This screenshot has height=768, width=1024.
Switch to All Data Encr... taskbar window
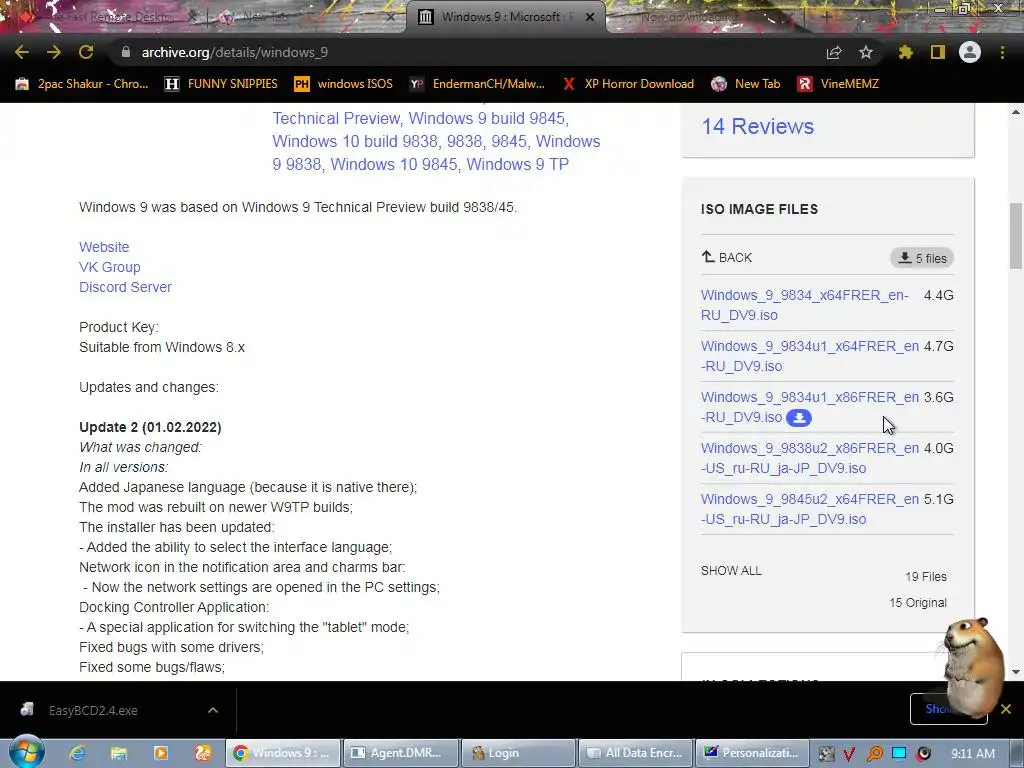pos(635,753)
